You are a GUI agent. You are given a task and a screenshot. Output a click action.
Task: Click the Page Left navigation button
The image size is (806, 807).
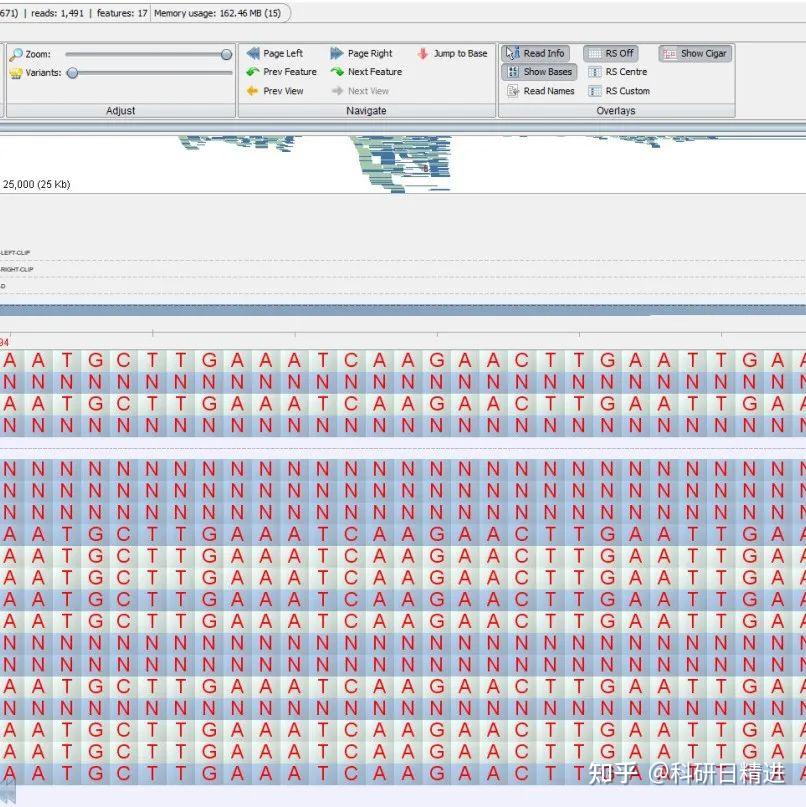pos(275,53)
